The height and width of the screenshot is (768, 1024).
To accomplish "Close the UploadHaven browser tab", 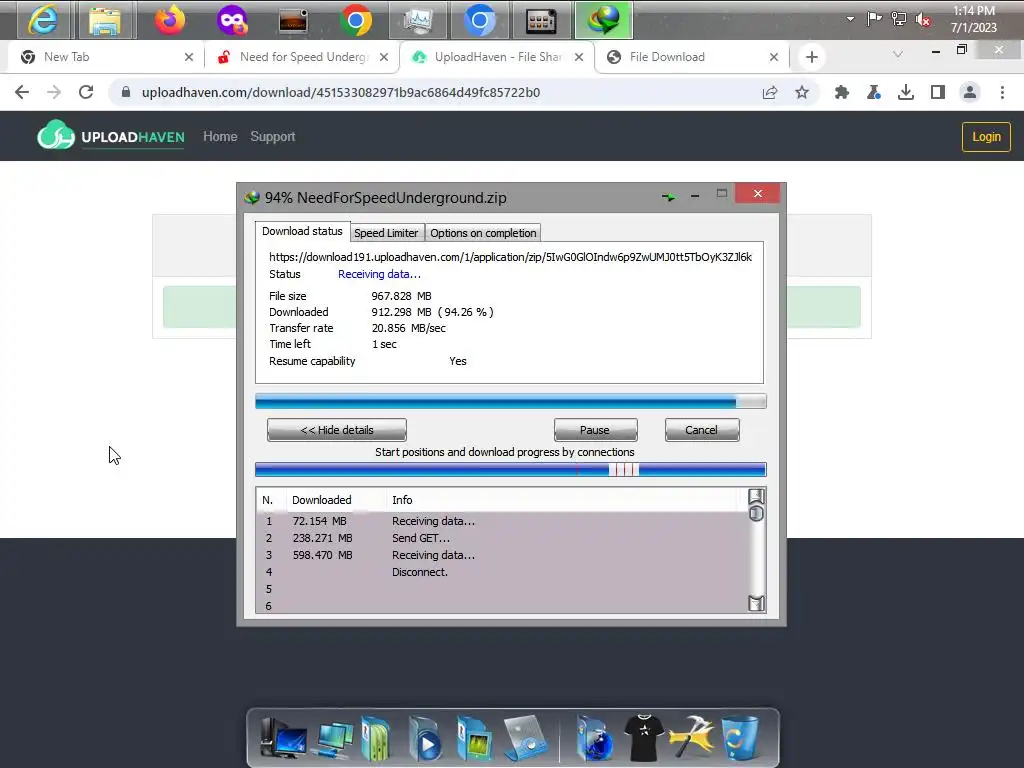I will pyautogui.click(x=579, y=57).
